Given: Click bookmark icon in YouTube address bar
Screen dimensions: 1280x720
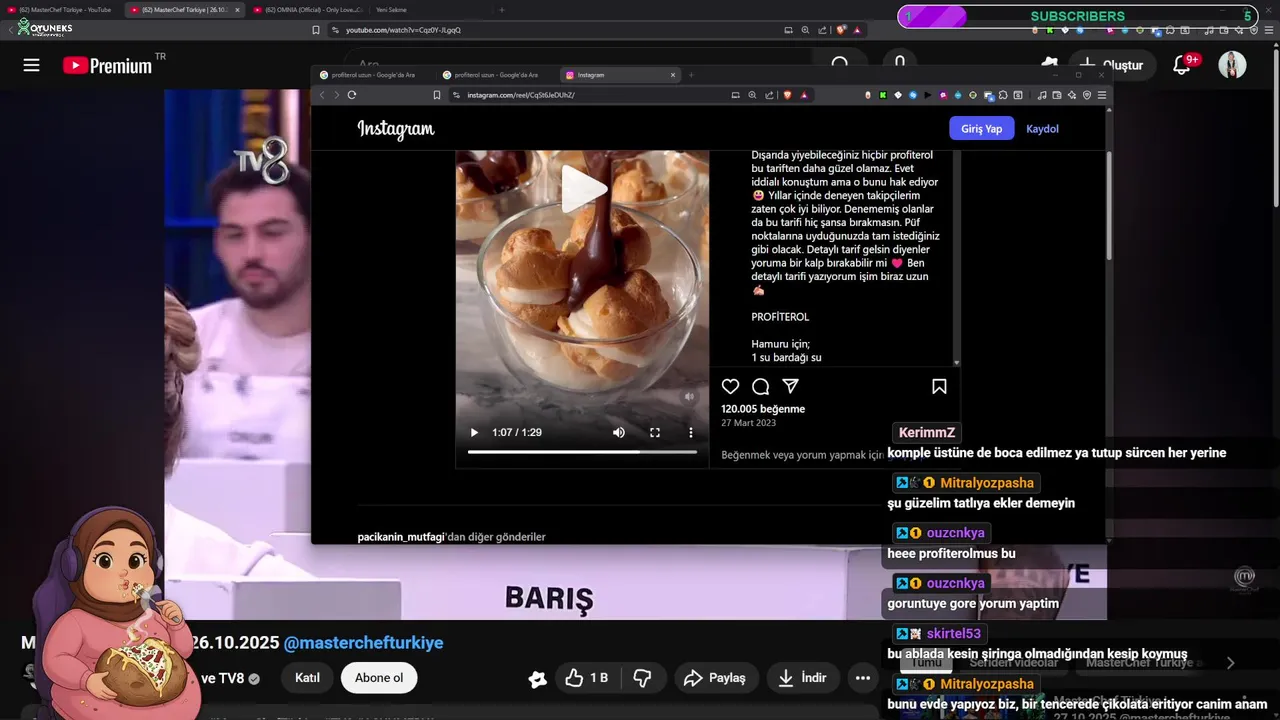Looking at the screenshot, I should click(x=316, y=30).
